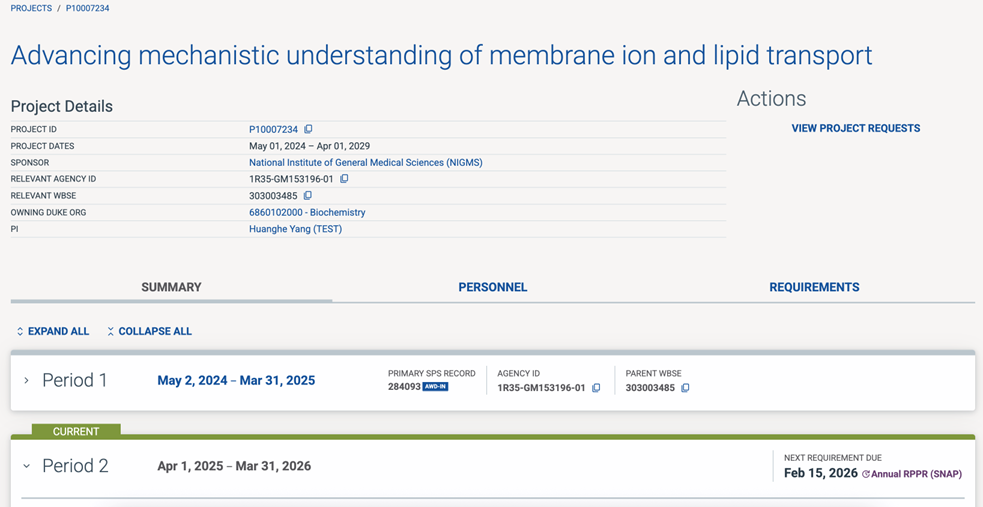Copy Period 1 Parent WBSE

(x=685, y=388)
